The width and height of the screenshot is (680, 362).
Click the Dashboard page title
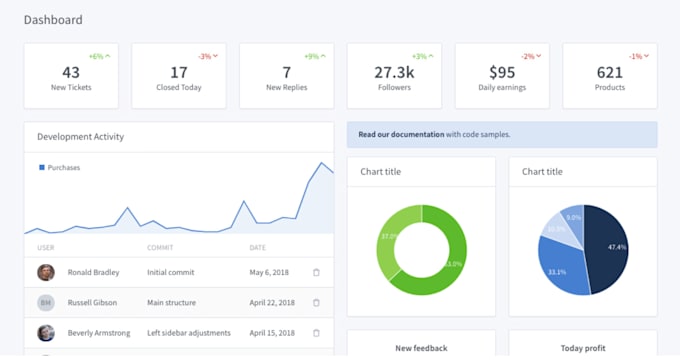53,20
